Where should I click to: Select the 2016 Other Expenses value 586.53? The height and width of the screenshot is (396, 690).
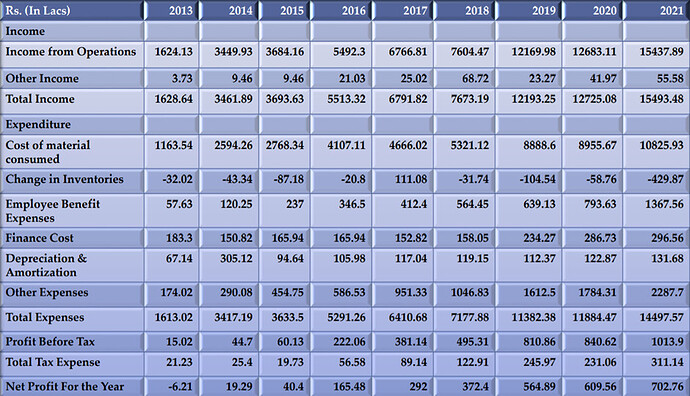[349, 293]
